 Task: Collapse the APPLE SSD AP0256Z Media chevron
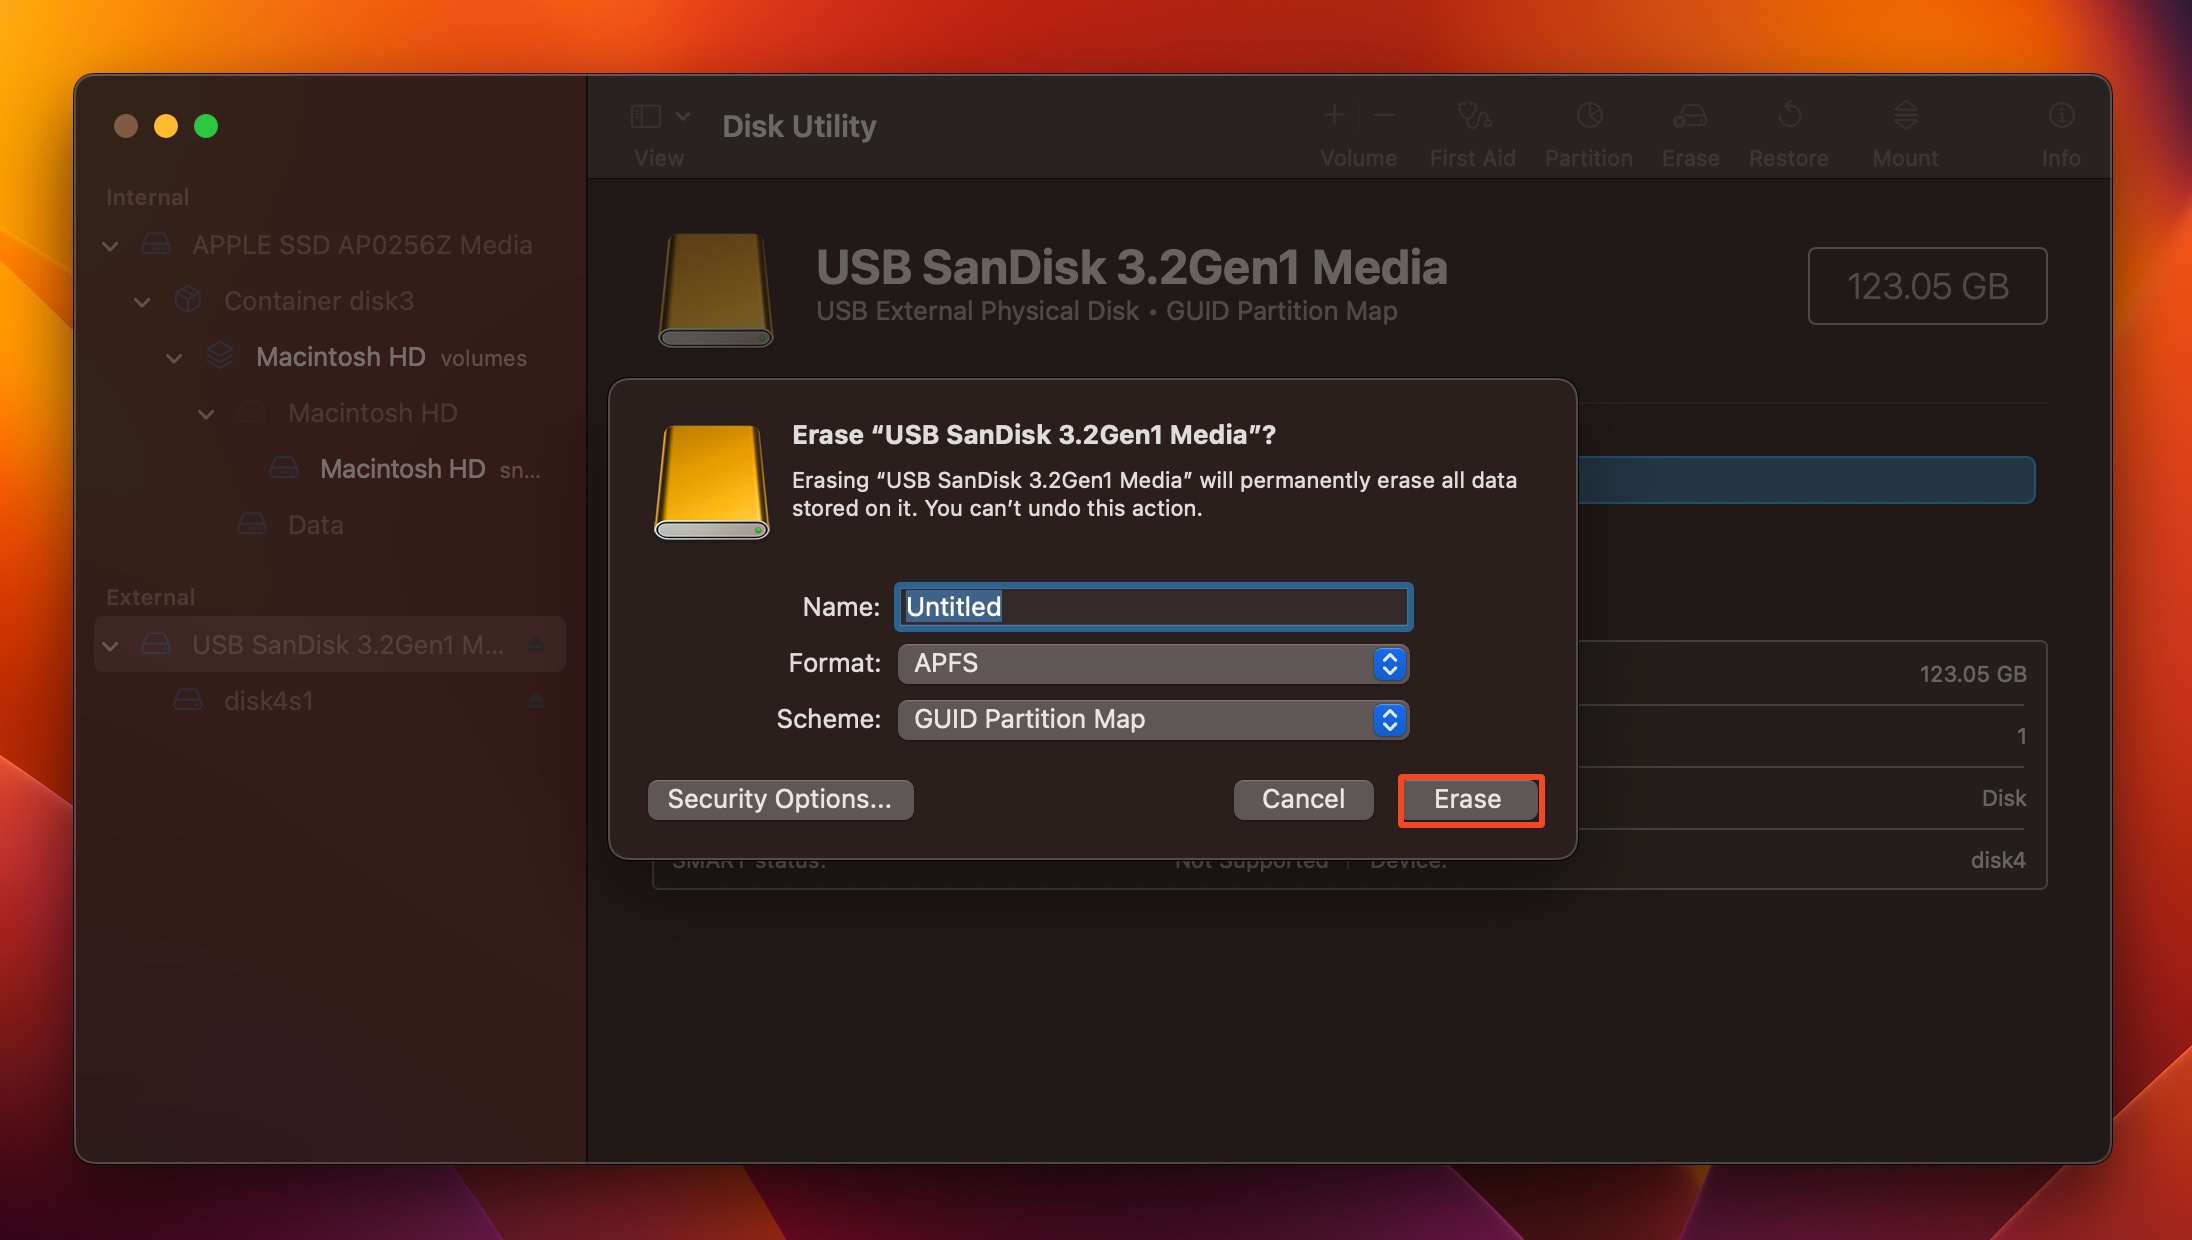point(110,246)
